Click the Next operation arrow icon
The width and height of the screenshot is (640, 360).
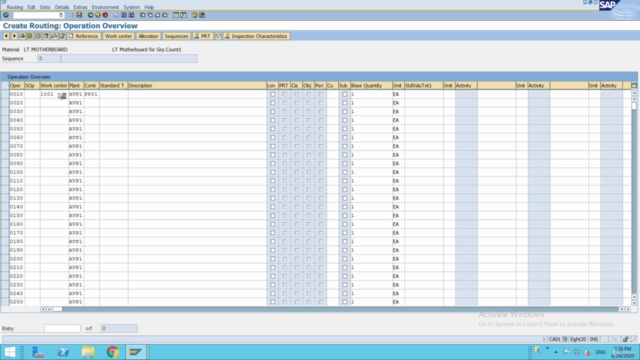(x=14, y=36)
